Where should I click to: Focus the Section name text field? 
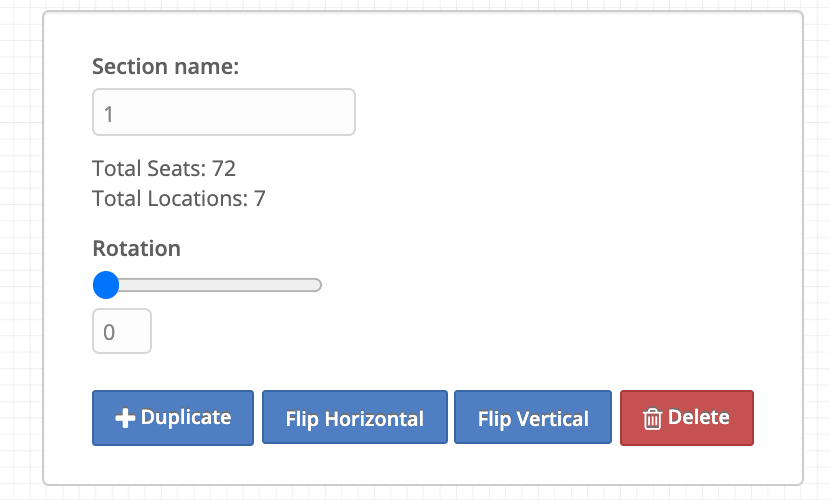(224, 112)
